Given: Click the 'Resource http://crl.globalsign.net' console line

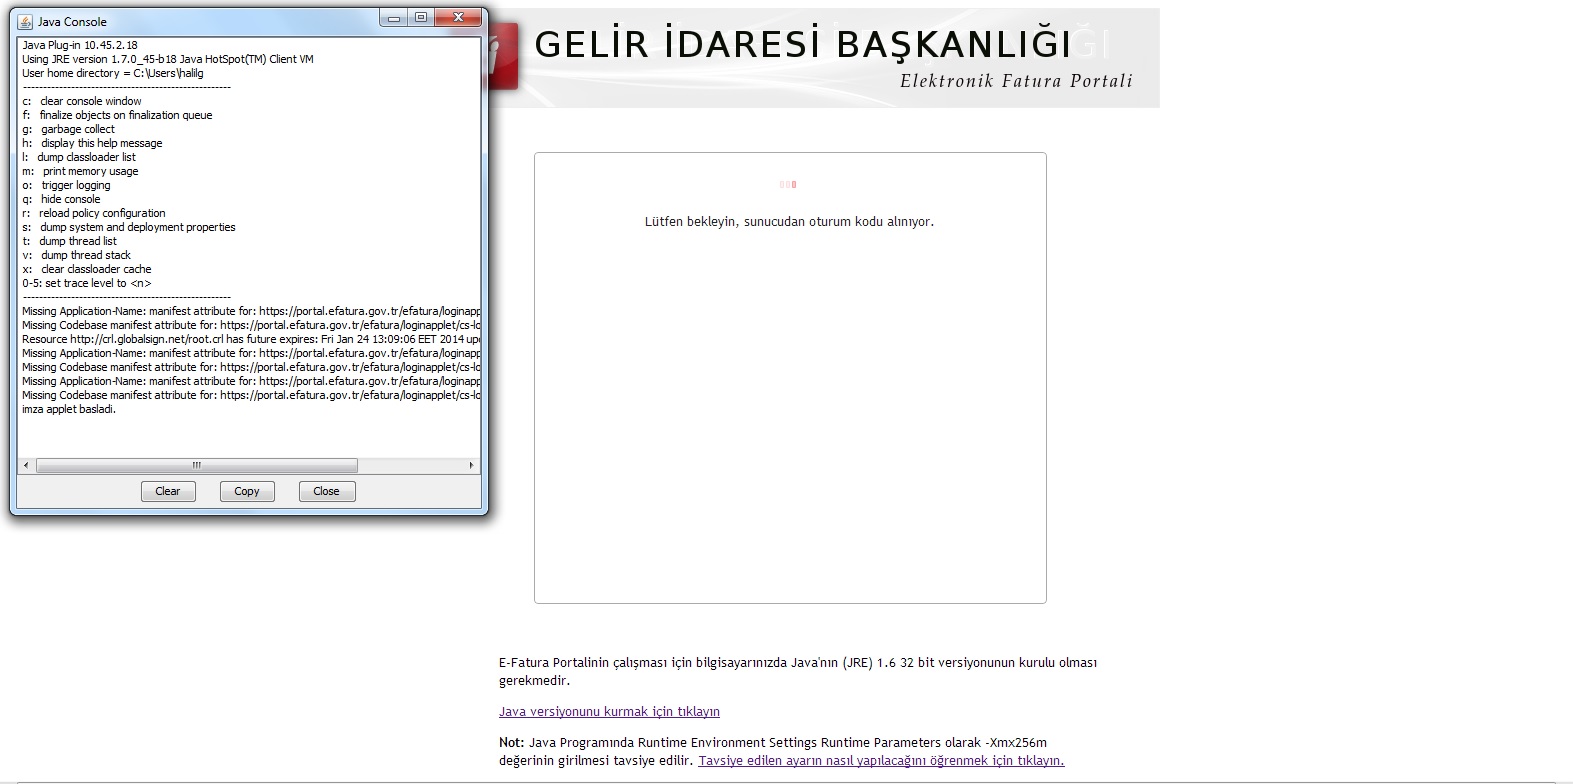Looking at the screenshot, I should [x=250, y=339].
